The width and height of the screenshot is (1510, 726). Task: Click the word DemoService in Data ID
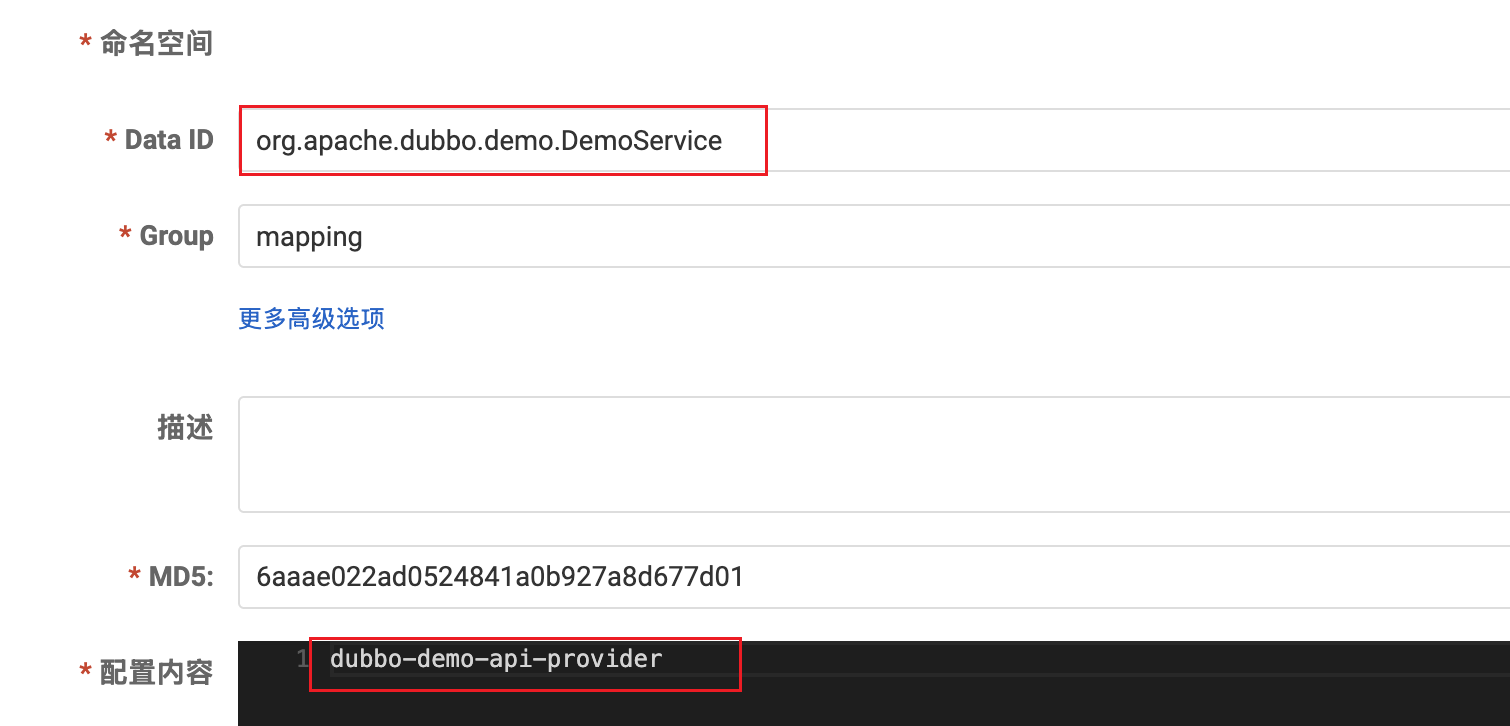[x=642, y=140]
